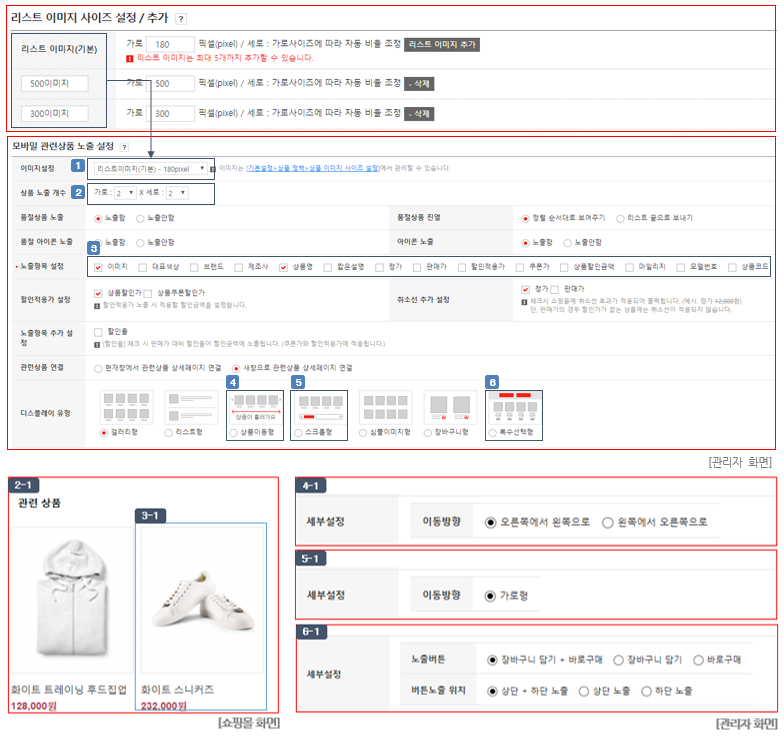Click the list type display layout icon
This screenshot has height=741, width=784.
(190, 406)
